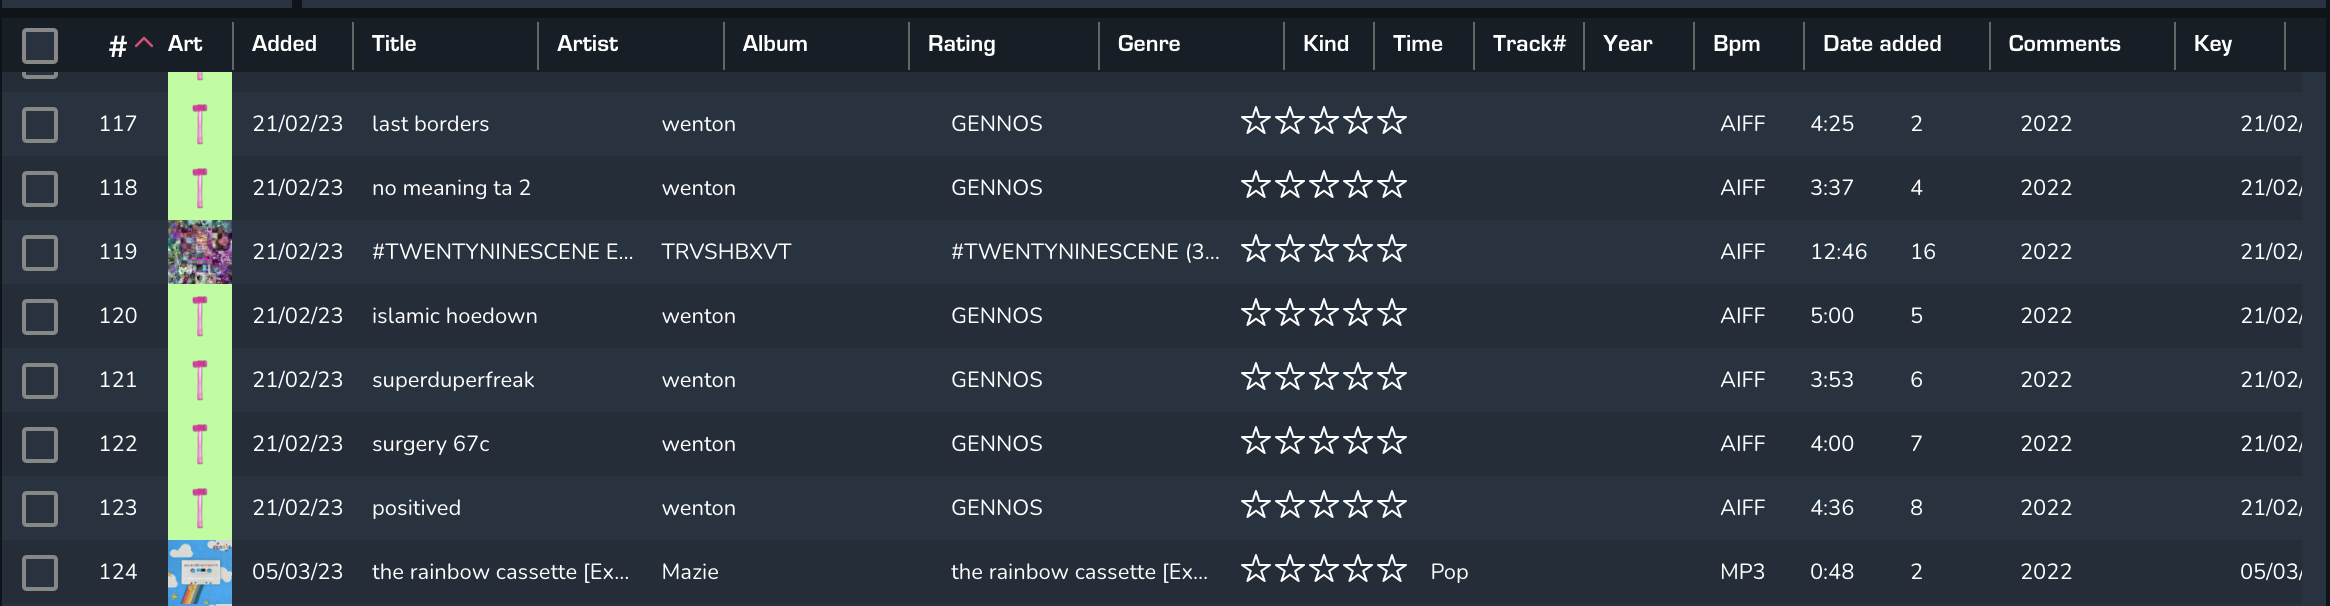Viewport: 2330px width, 606px height.
Task: Set first star rating for no meaning ta 2
Action: coord(1256,186)
